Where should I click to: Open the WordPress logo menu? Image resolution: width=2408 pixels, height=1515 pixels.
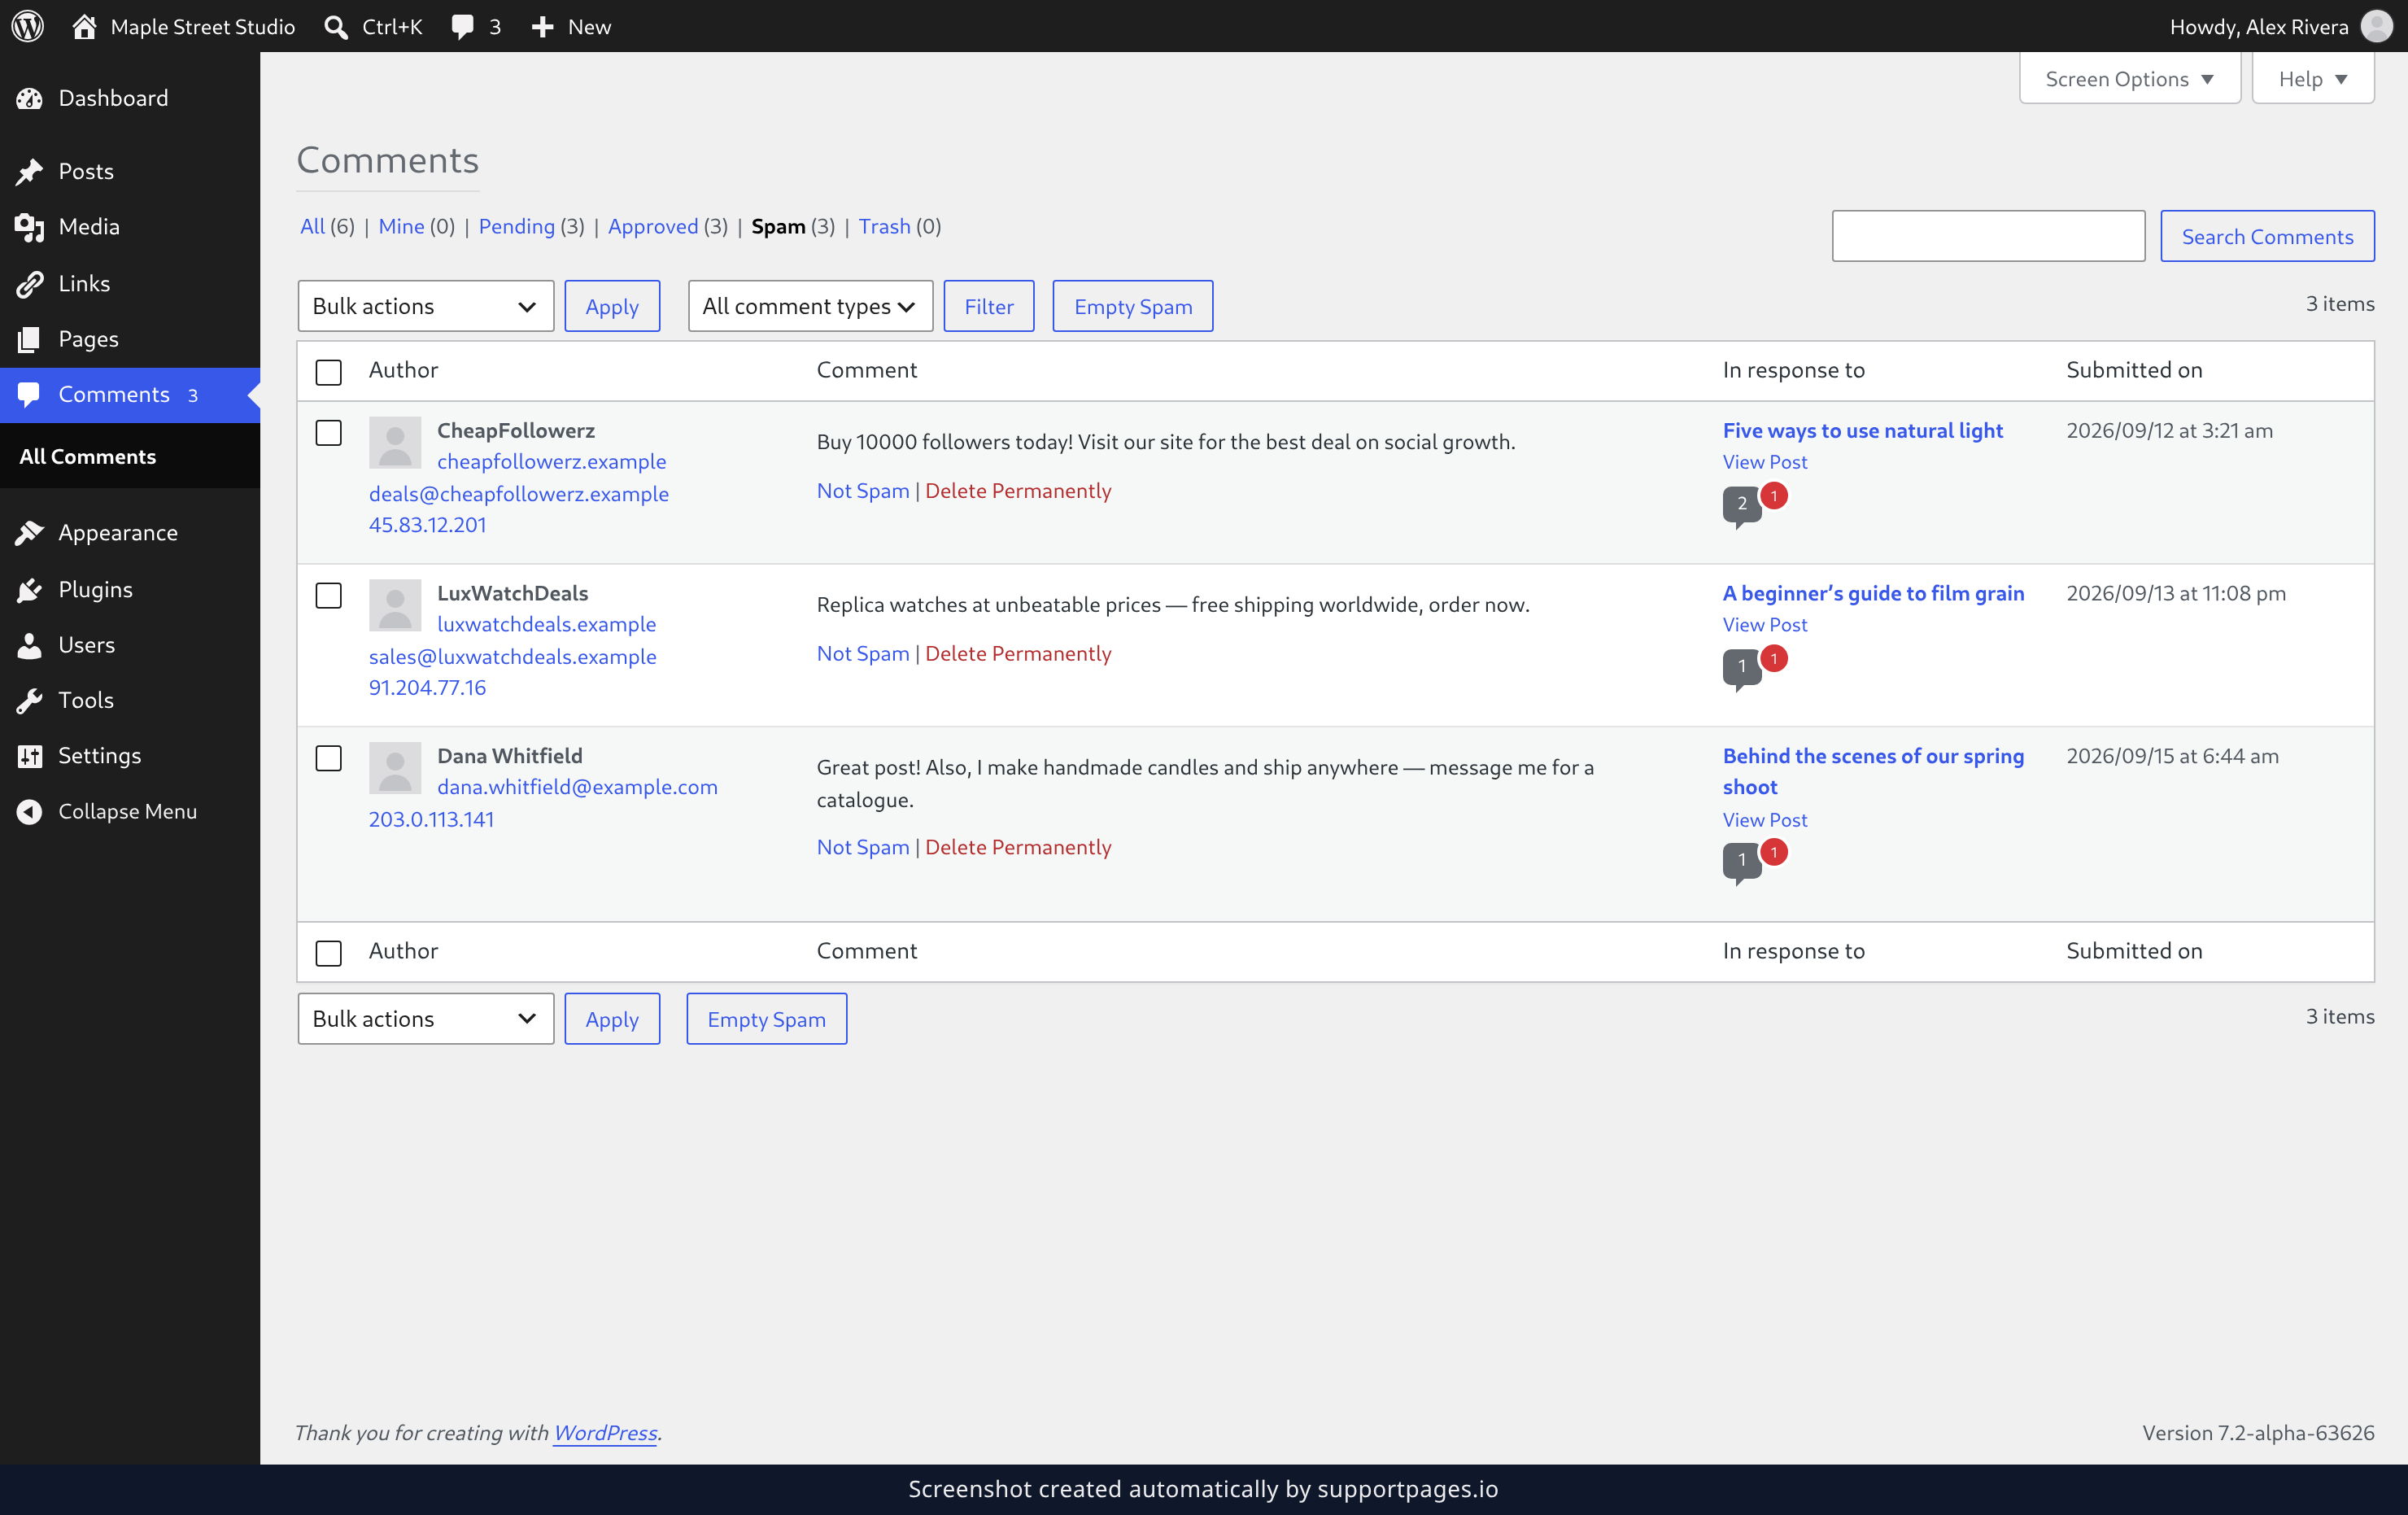pos(28,26)
